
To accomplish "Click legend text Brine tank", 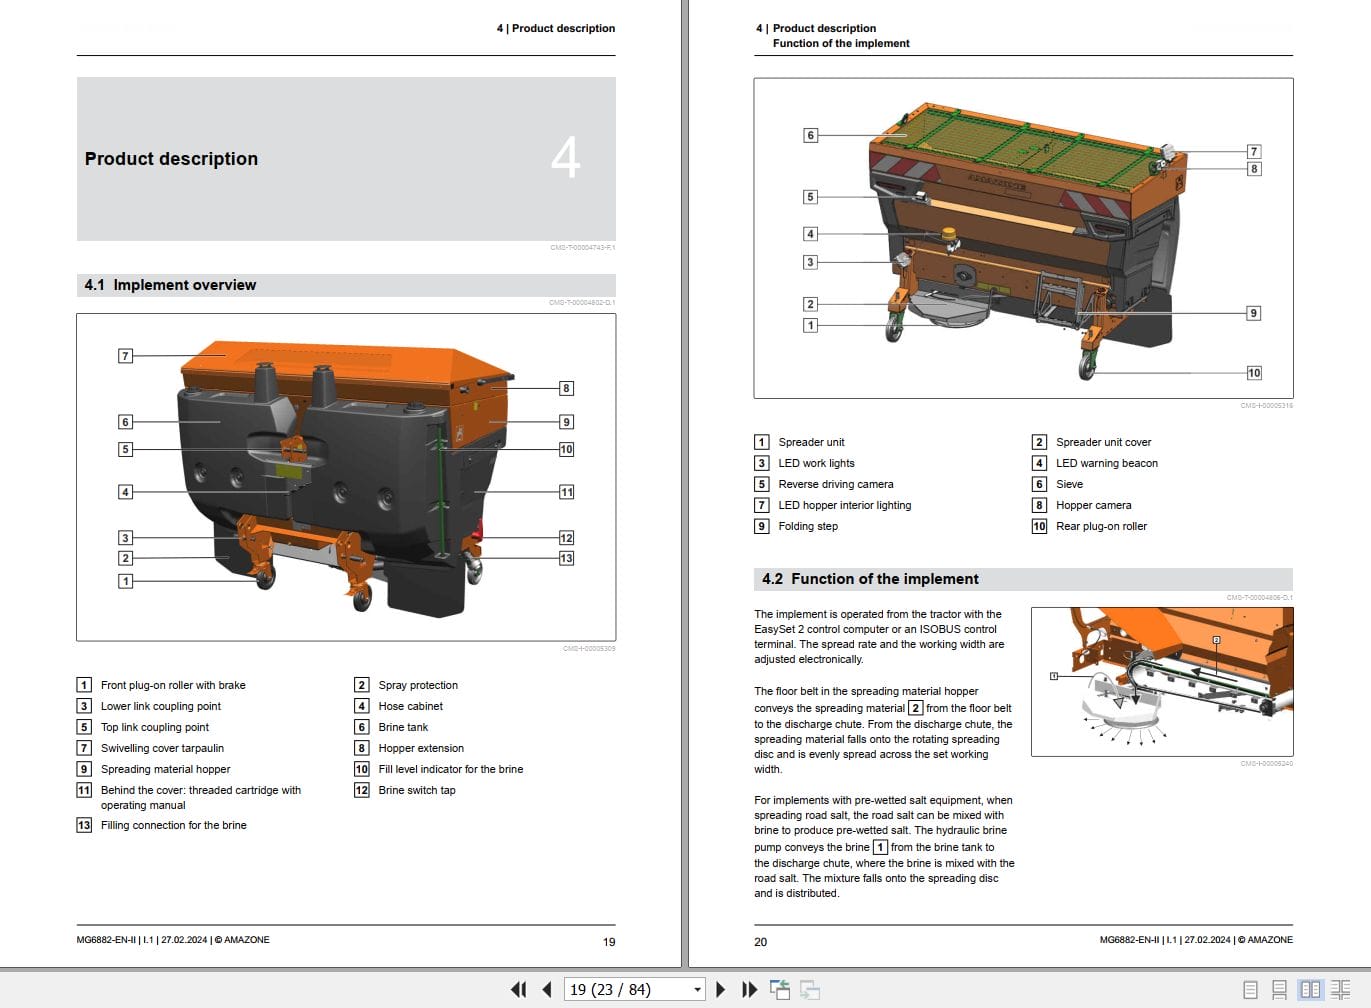I will click(403, 727).
